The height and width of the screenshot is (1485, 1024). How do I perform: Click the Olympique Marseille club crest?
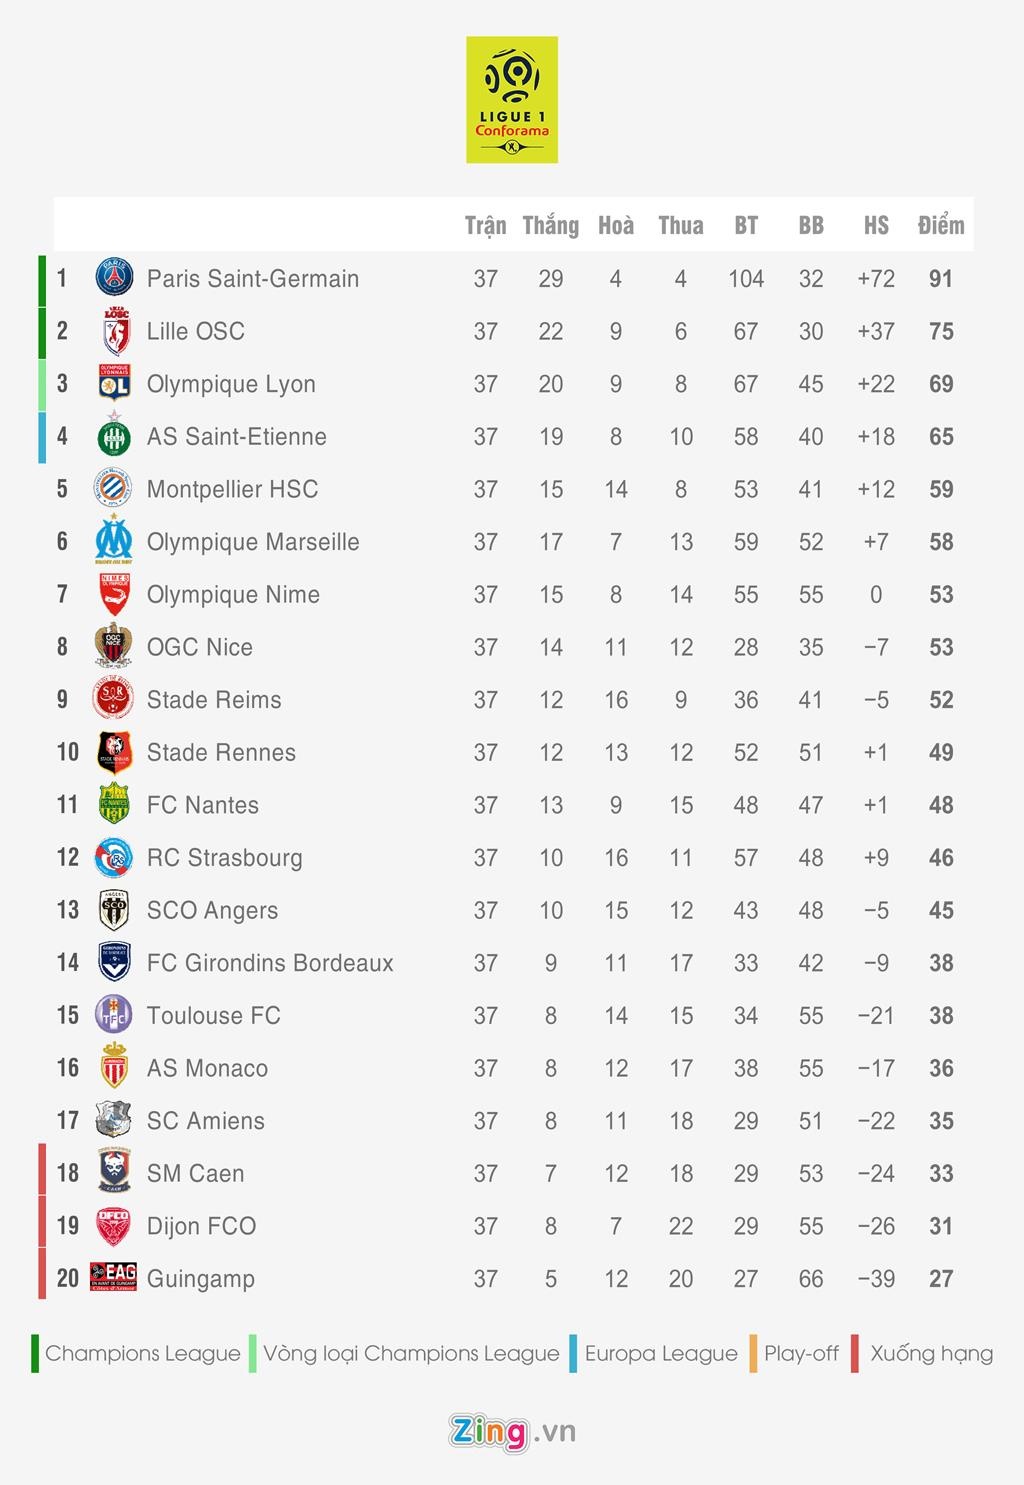[x=114, y=541]
